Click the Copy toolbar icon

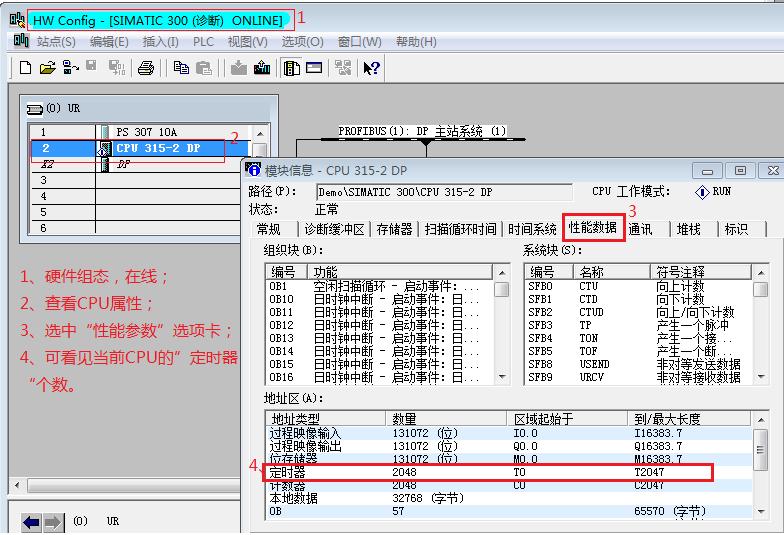(181, 68)
